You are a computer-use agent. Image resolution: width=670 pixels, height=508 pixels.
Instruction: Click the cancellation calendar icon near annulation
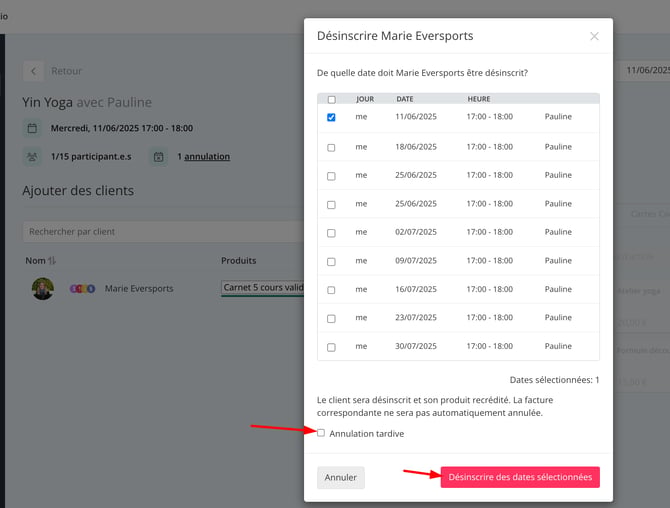(x=159, y=157)
